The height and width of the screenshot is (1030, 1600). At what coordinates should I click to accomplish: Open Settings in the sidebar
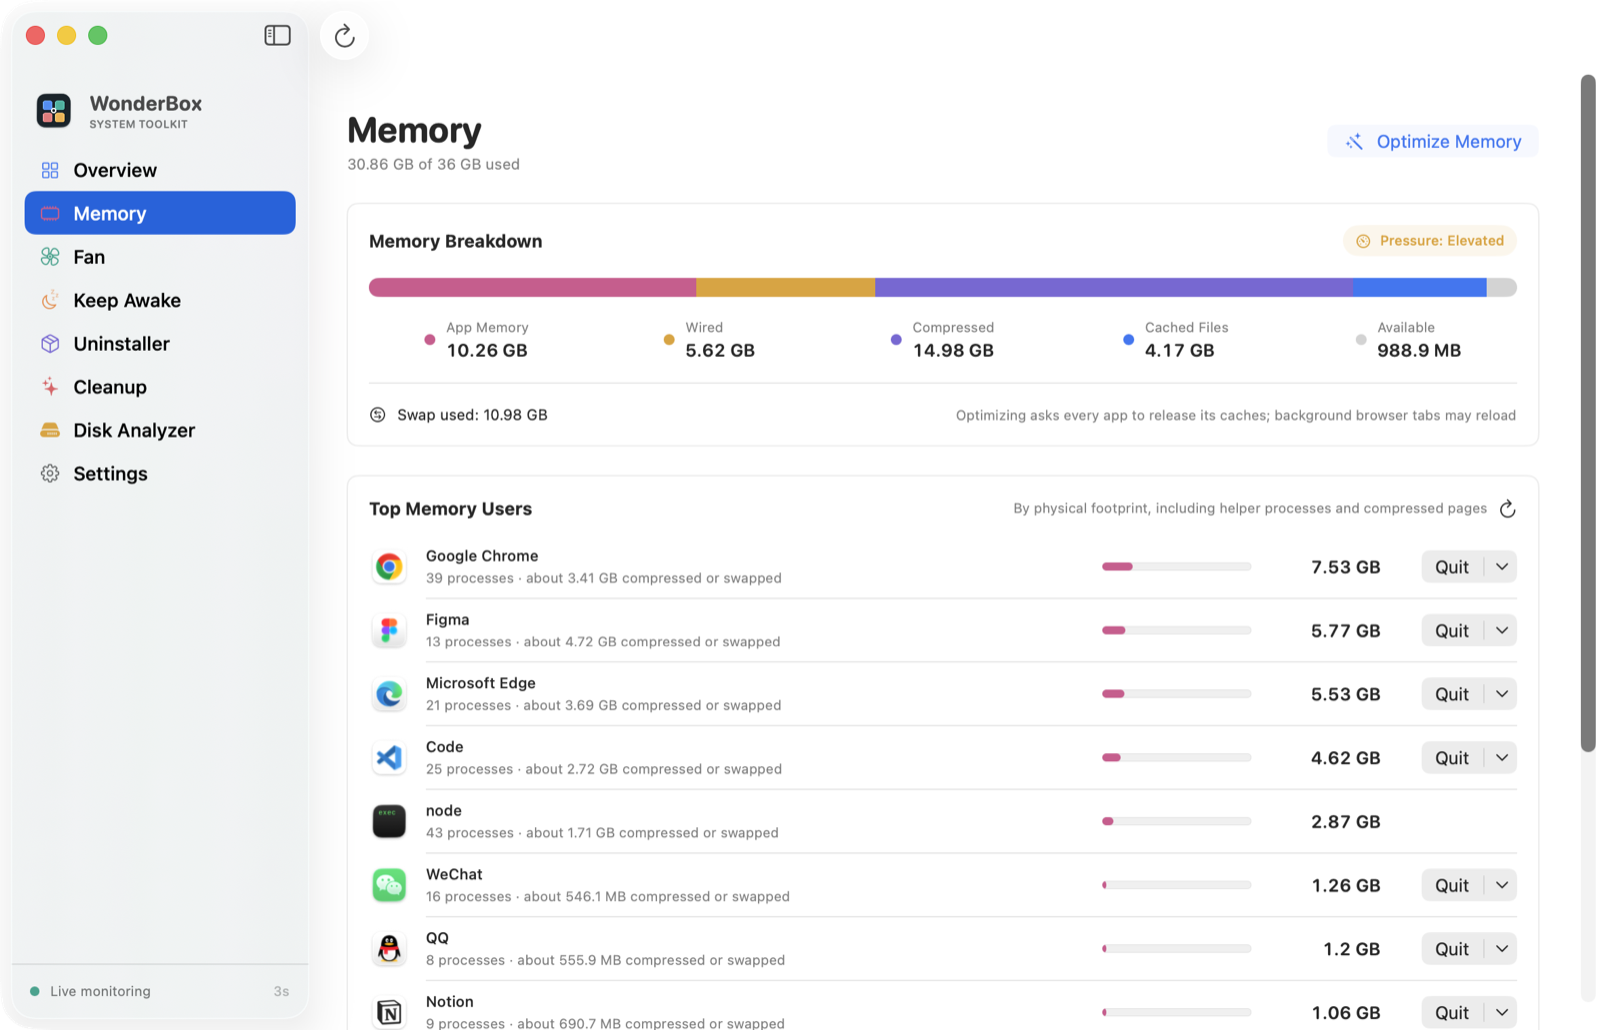(160, 474)
